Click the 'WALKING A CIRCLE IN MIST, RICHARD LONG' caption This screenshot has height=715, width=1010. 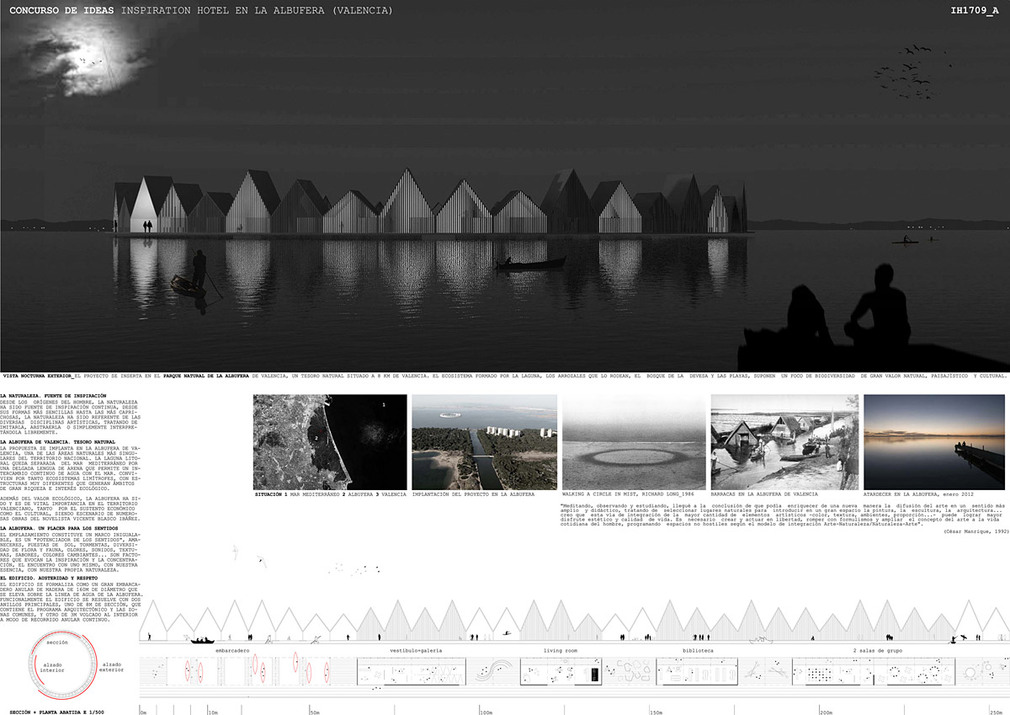point(627,494)
